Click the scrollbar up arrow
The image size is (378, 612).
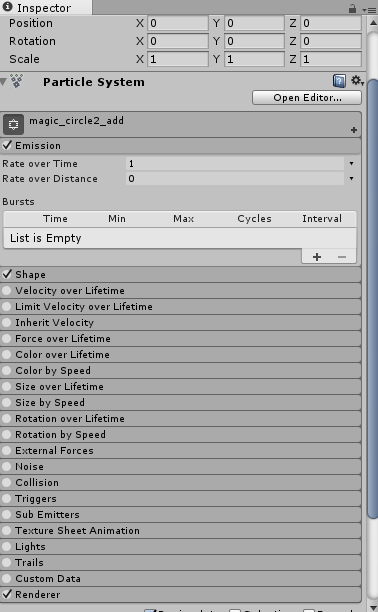point(373,23)
